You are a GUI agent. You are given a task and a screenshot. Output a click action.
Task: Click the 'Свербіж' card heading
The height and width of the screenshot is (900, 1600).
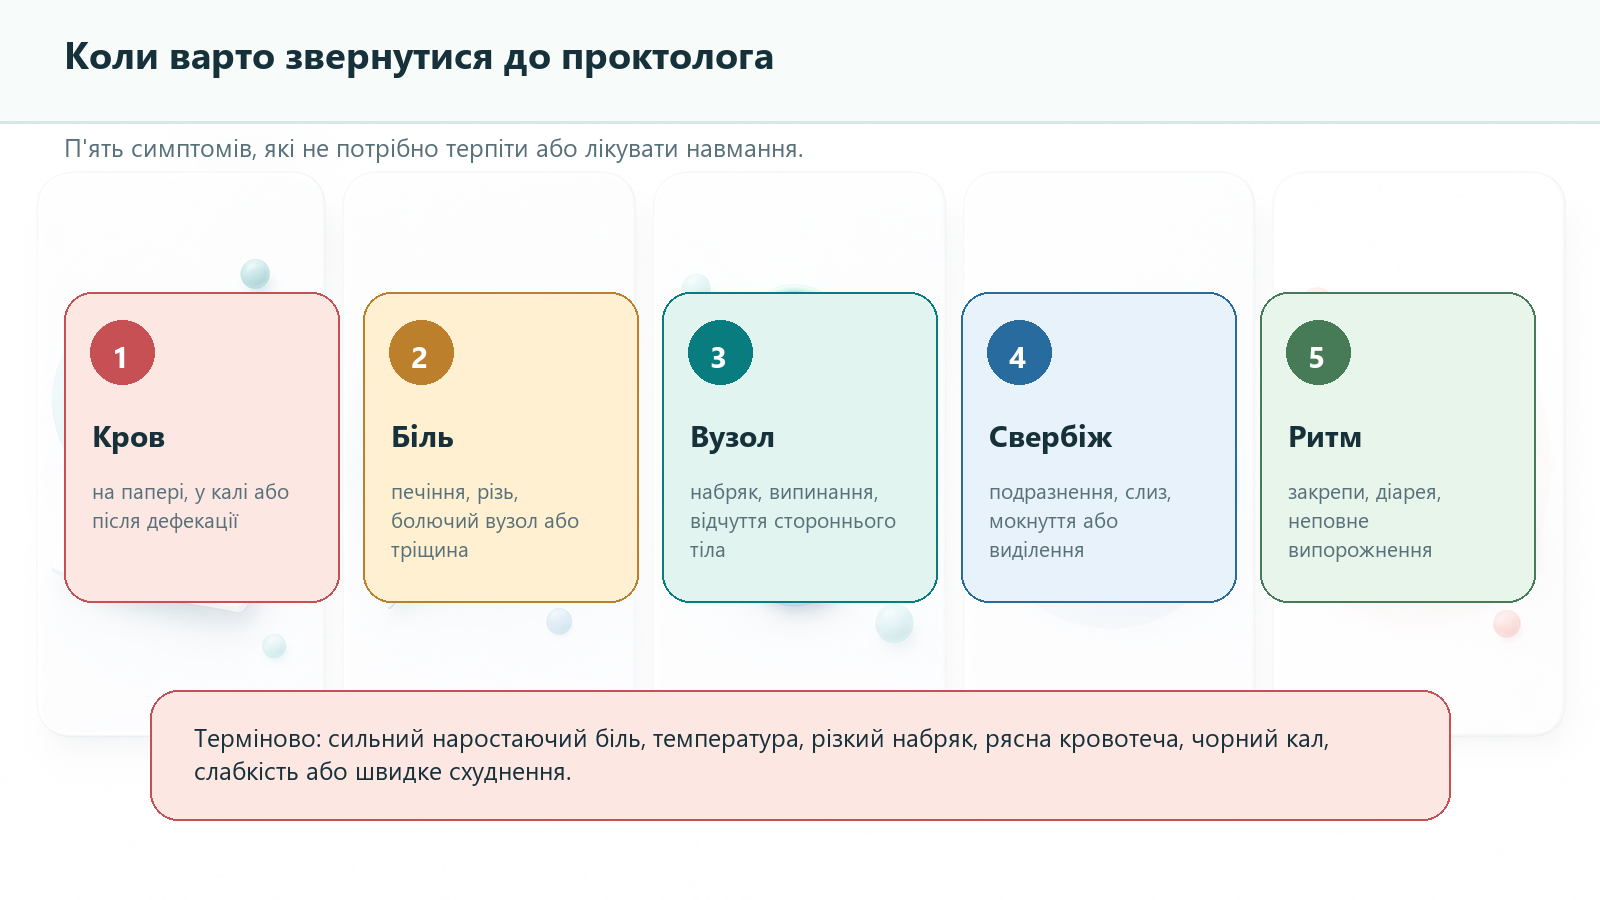1050,437
